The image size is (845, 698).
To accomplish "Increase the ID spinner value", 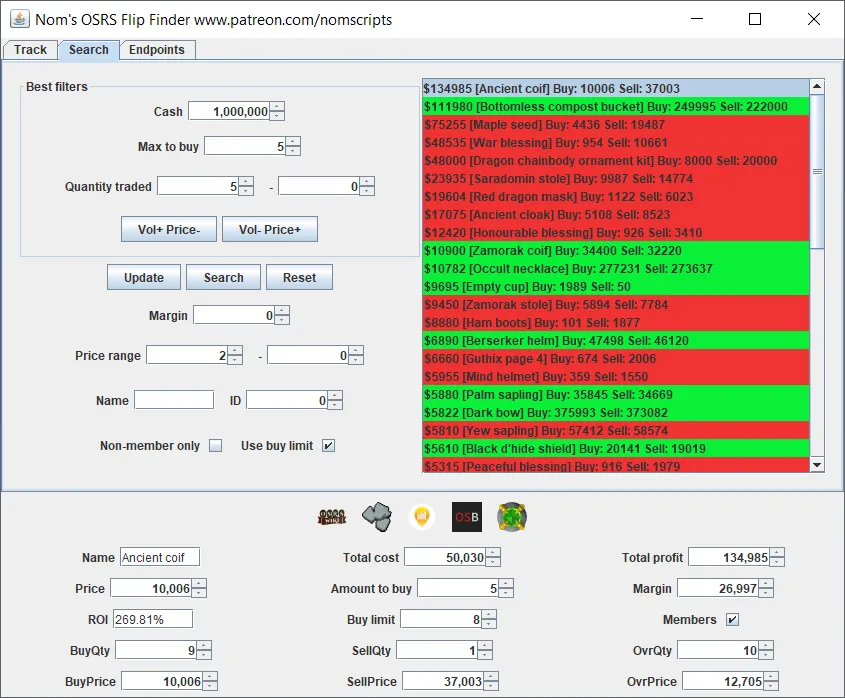I will tap(335, 396).
